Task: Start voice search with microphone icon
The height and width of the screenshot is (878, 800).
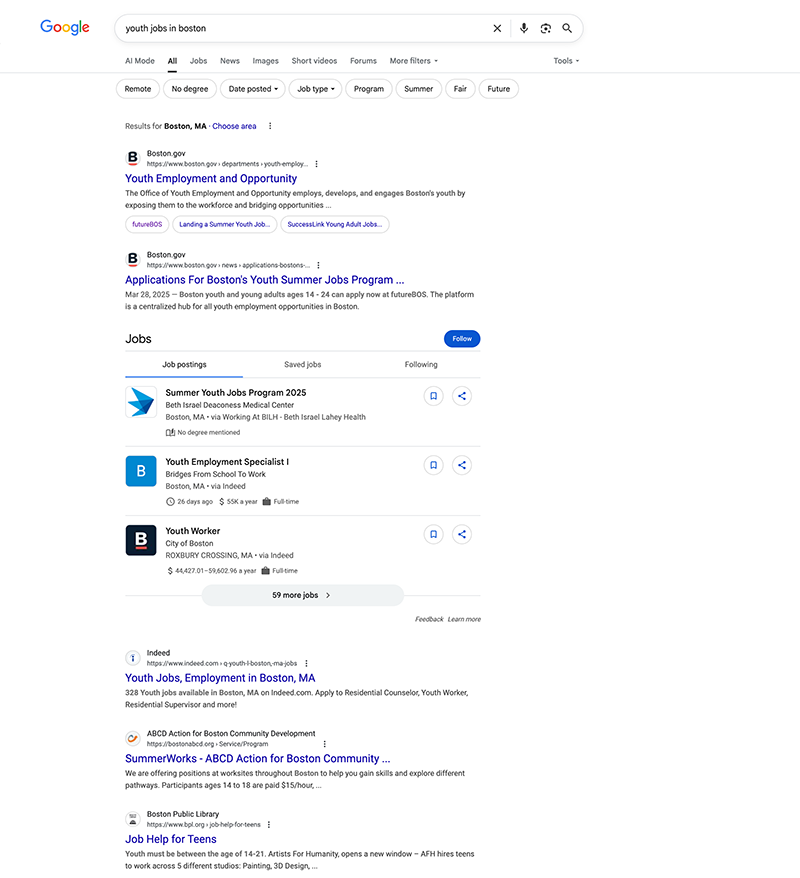Action: click(x=523, y=29)
